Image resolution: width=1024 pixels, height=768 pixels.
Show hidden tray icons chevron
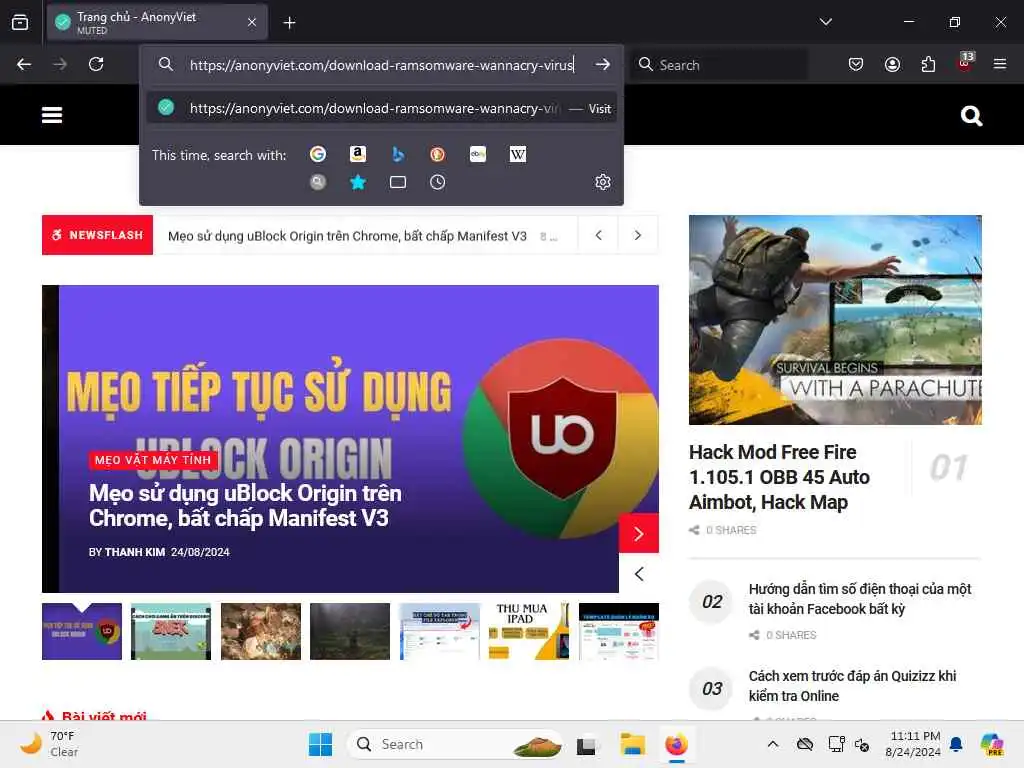(x=773, y=744)
